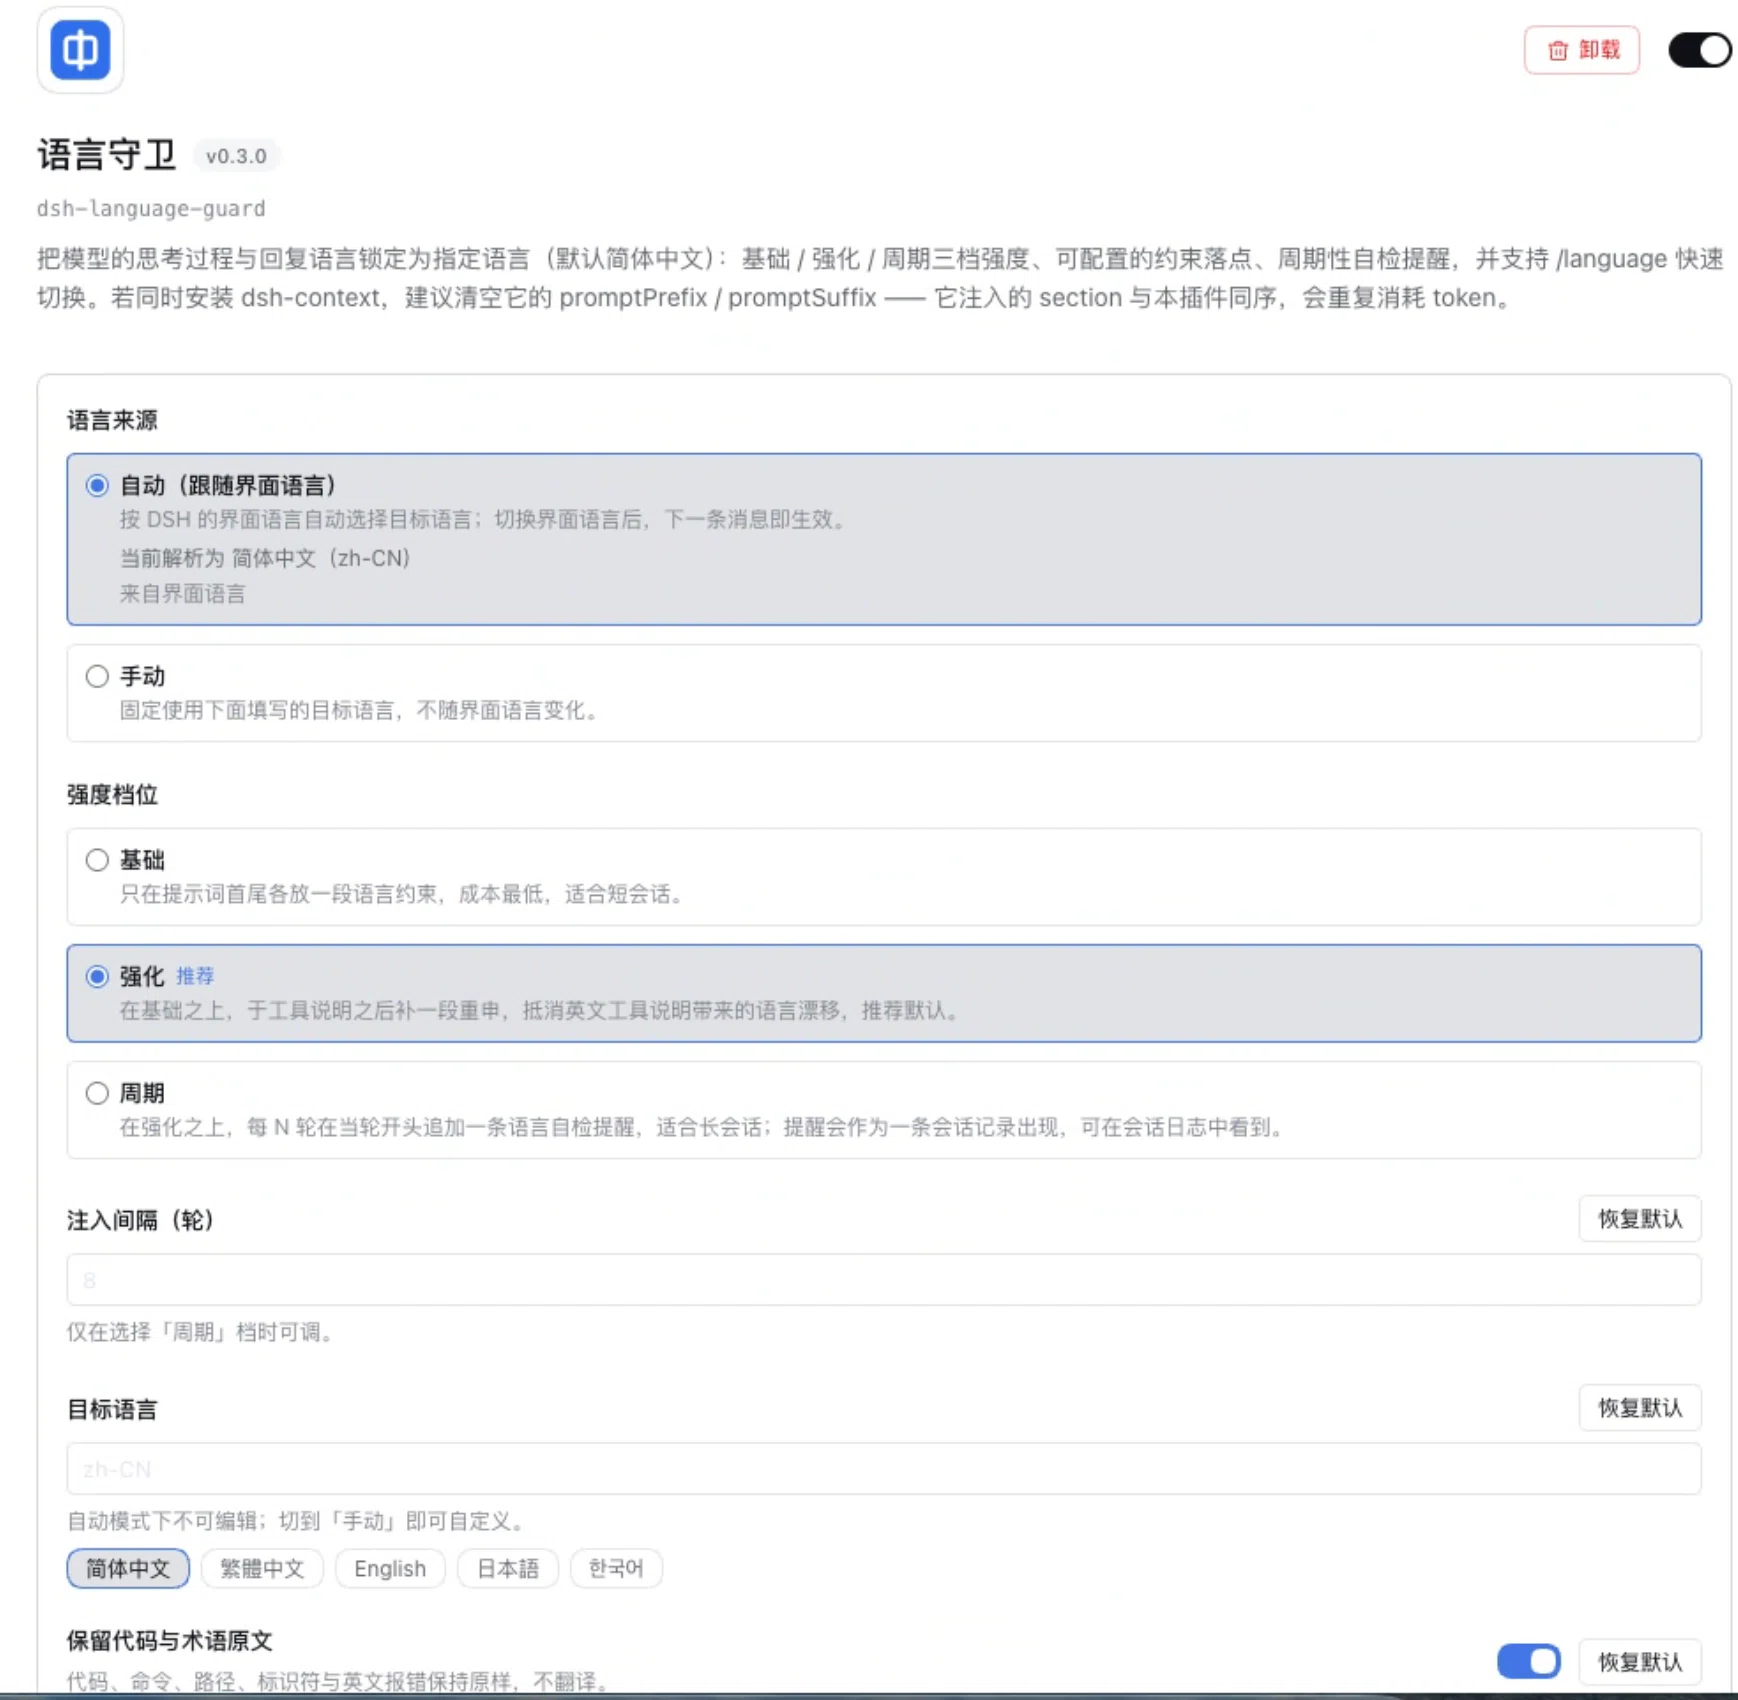Click the dsh-language-guard plugin ID text

tap(151, 209)
